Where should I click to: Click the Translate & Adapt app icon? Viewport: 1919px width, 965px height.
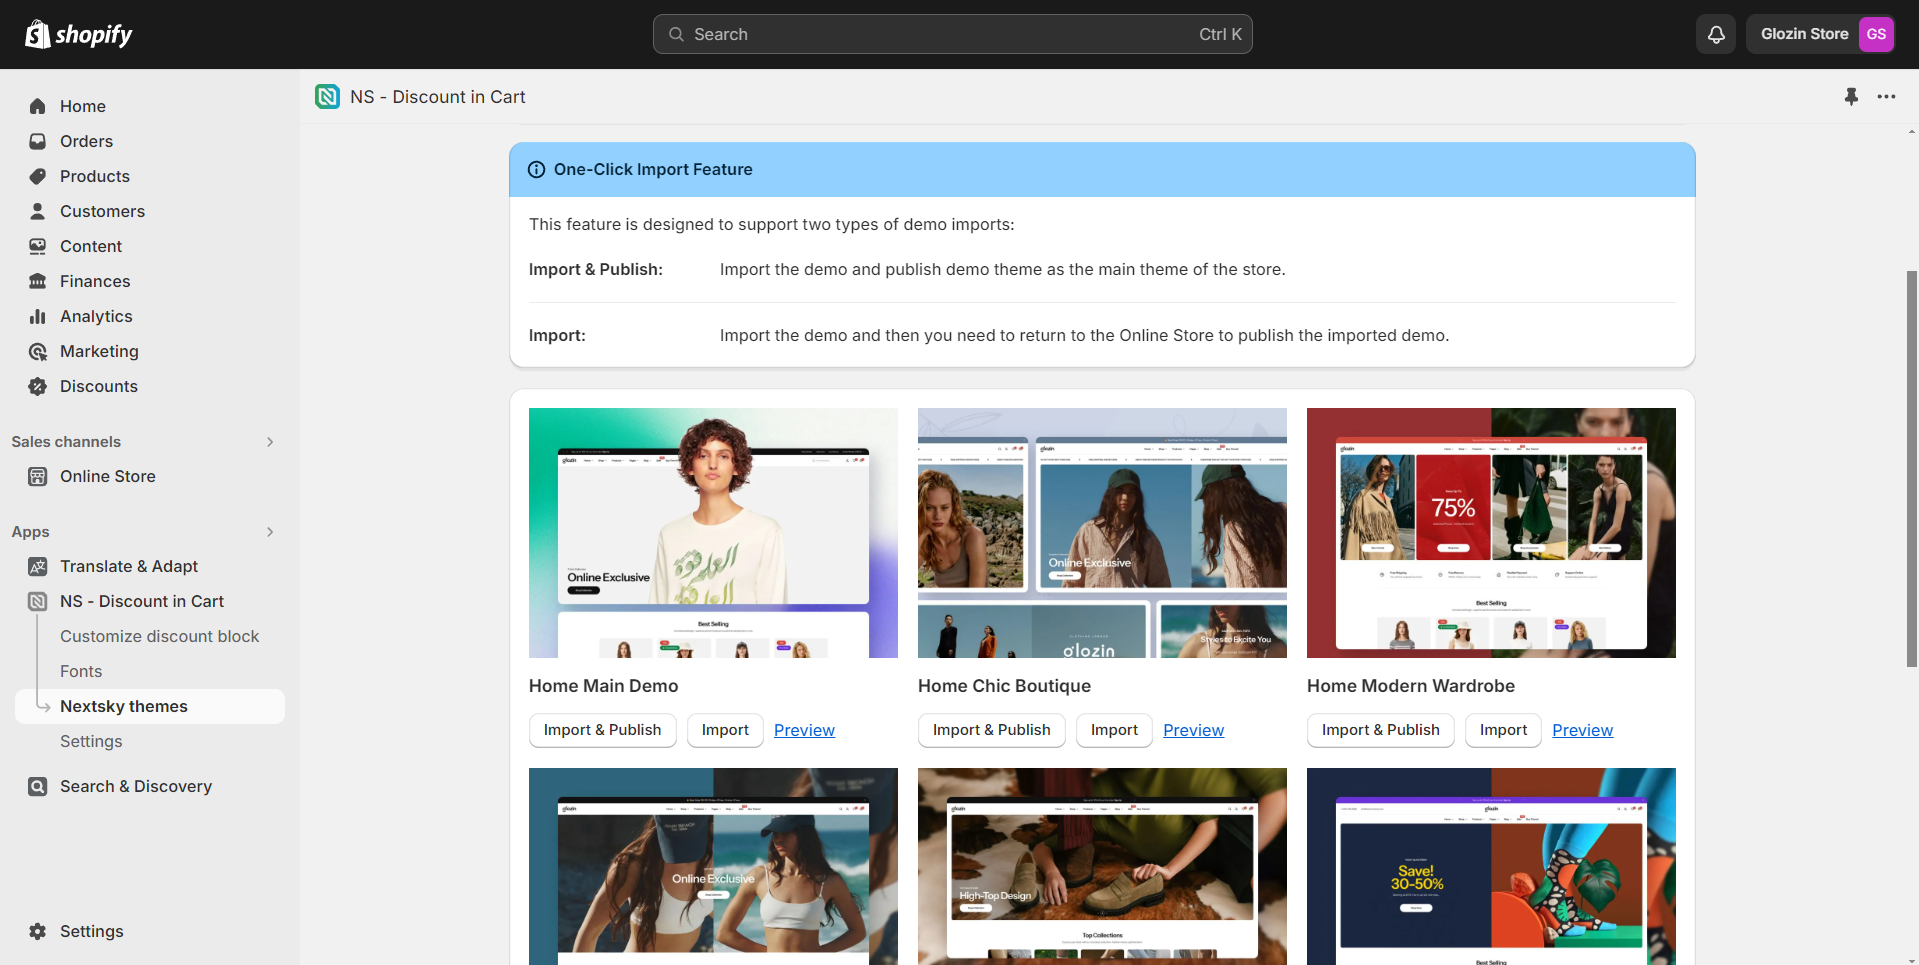point(38,566)
